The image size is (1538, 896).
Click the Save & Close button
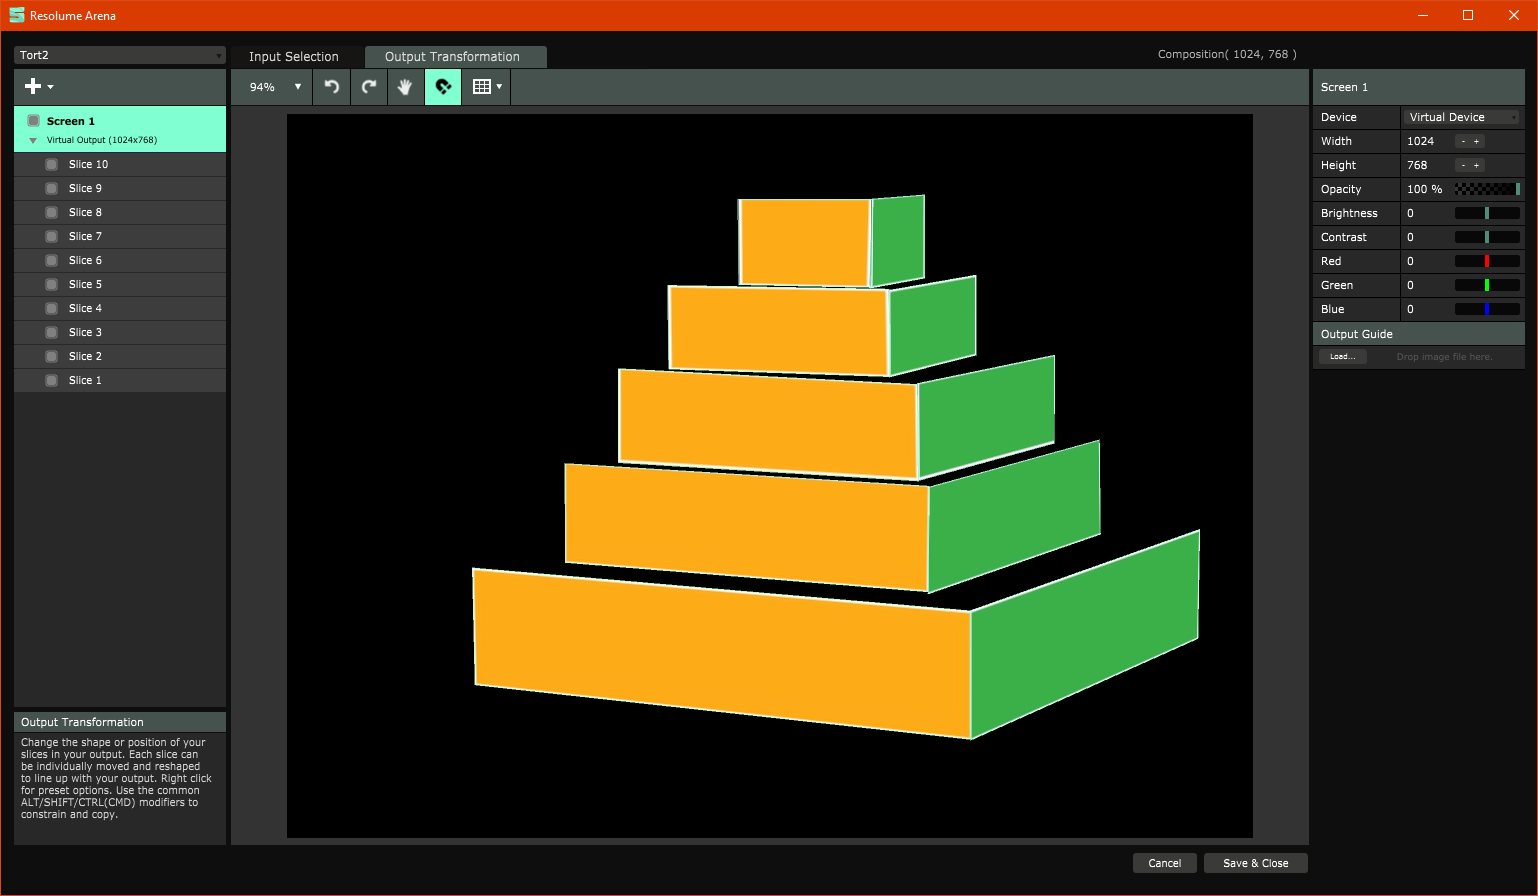pyautogui.click(x=1255, y=863)
